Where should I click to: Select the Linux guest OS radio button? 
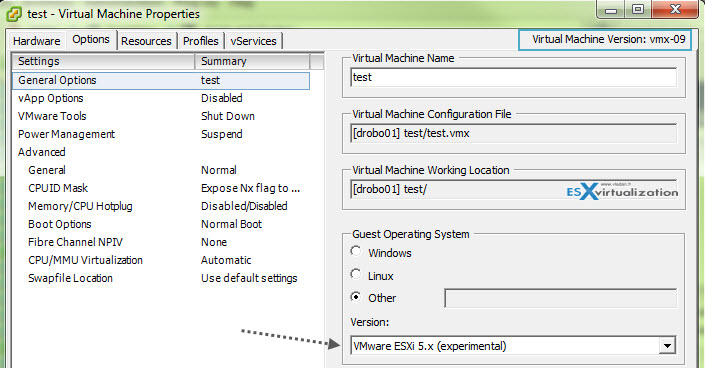tap(356, 274)
